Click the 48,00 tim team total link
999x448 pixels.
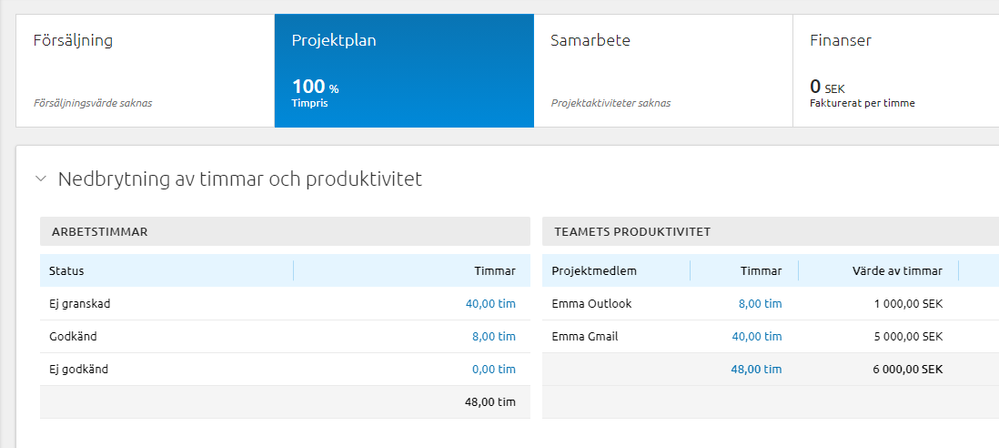click(x=757, y=370)
